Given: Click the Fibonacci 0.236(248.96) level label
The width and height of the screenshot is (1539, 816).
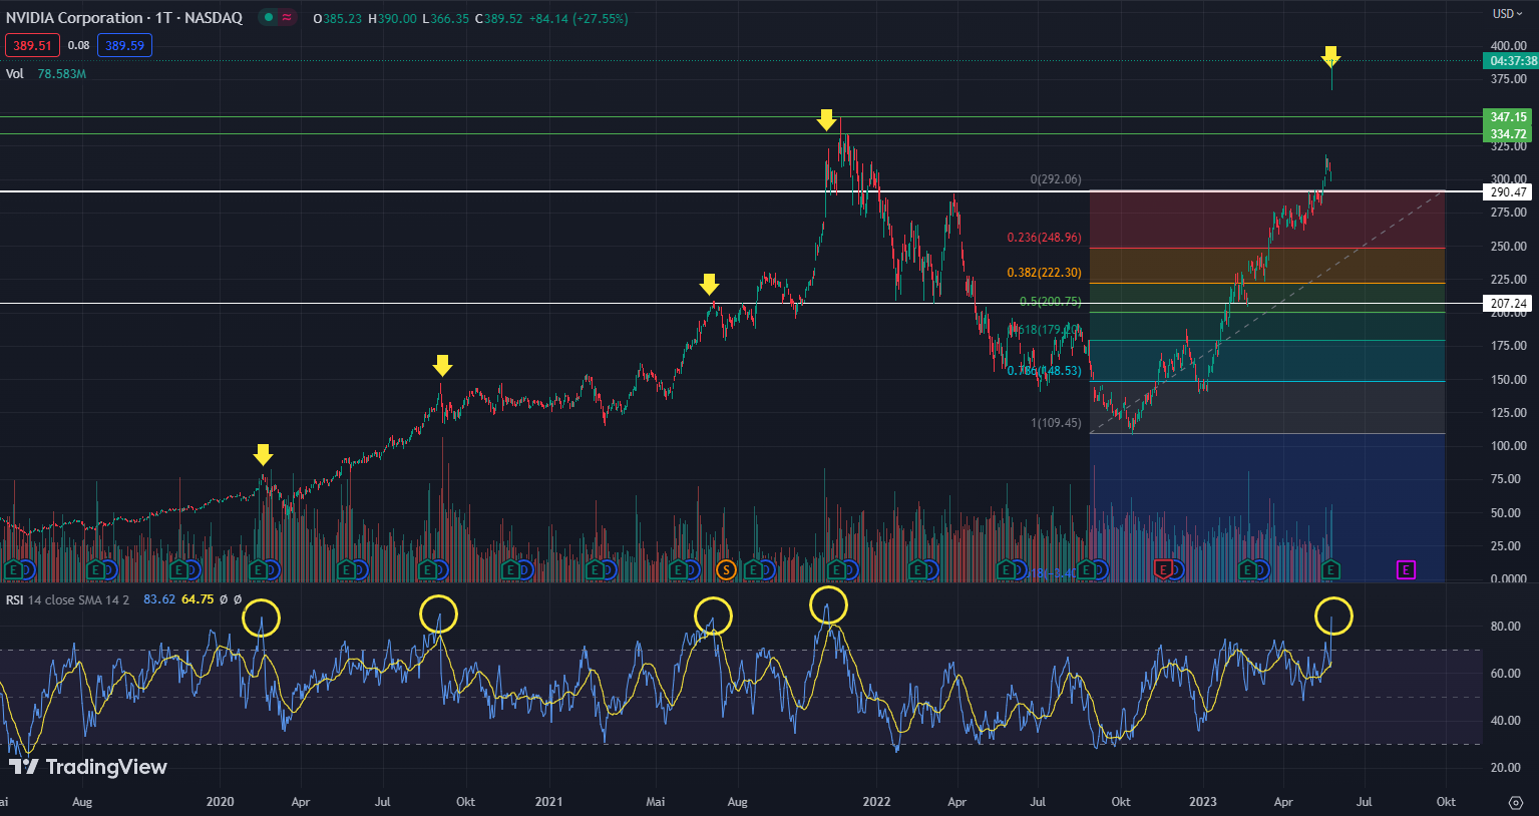Looking at the screenshot, I should click(x=1044, y=238).
